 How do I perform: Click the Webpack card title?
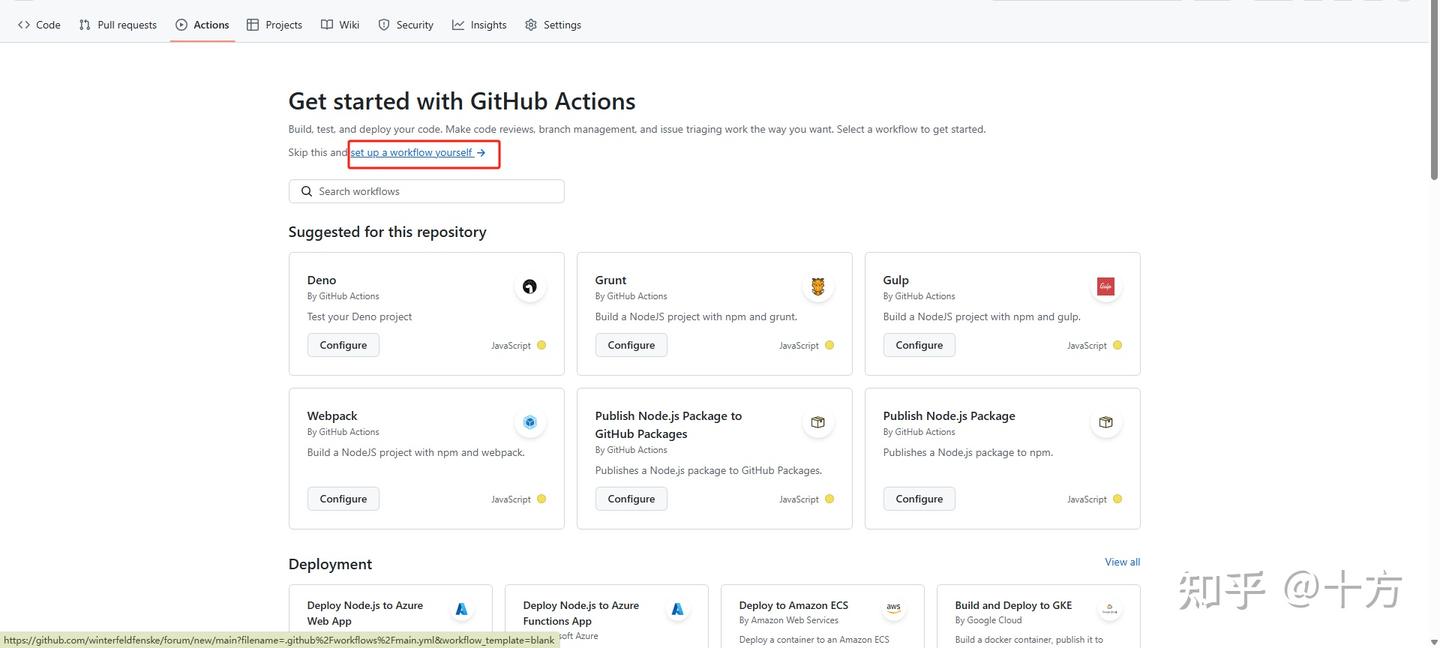332,416
